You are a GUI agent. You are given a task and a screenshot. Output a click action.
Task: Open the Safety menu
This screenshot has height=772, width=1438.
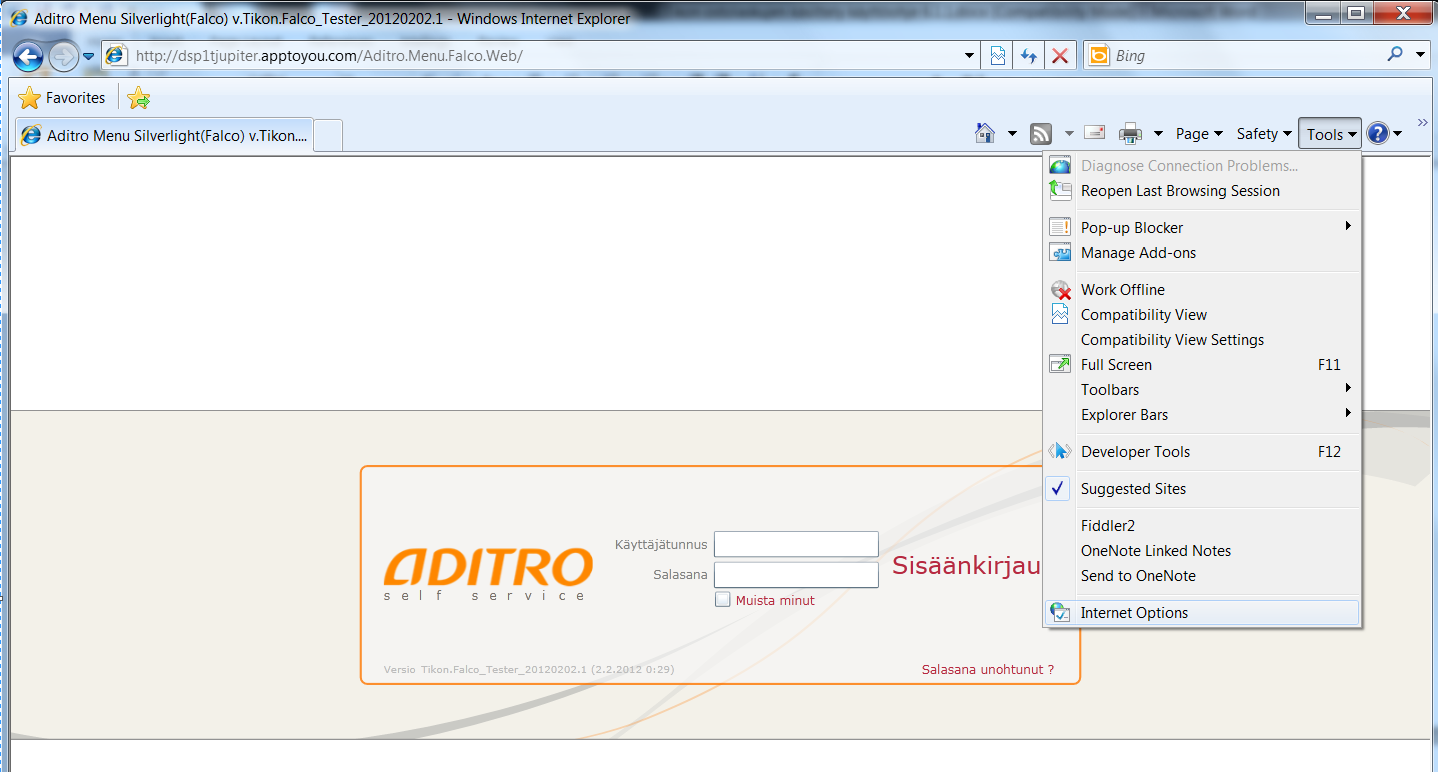(1264, 134)
